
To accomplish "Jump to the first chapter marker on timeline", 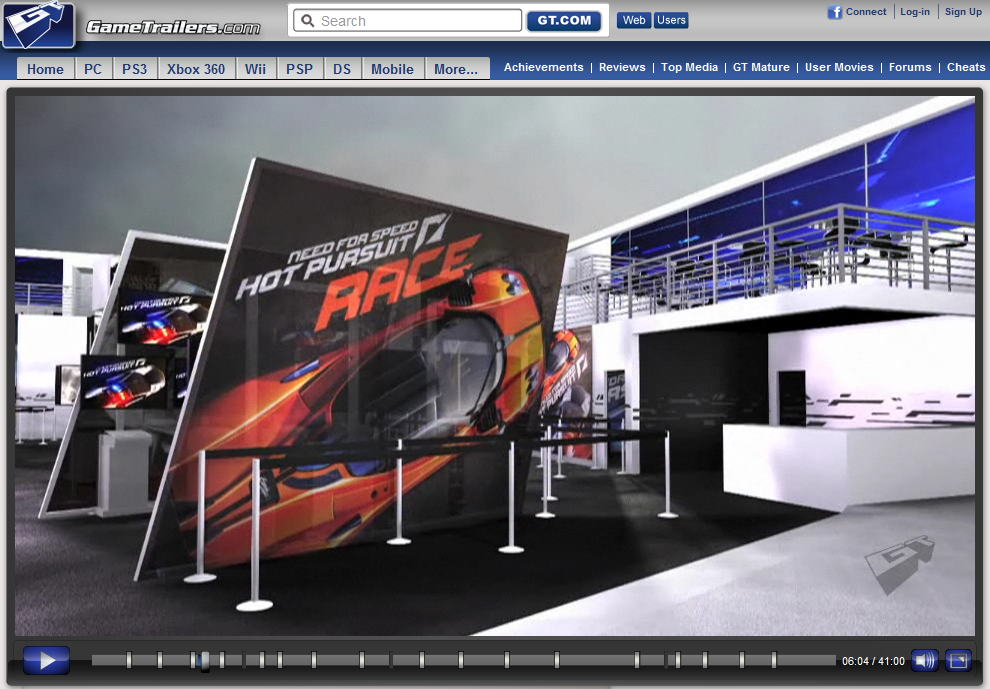I will (129, 661).
